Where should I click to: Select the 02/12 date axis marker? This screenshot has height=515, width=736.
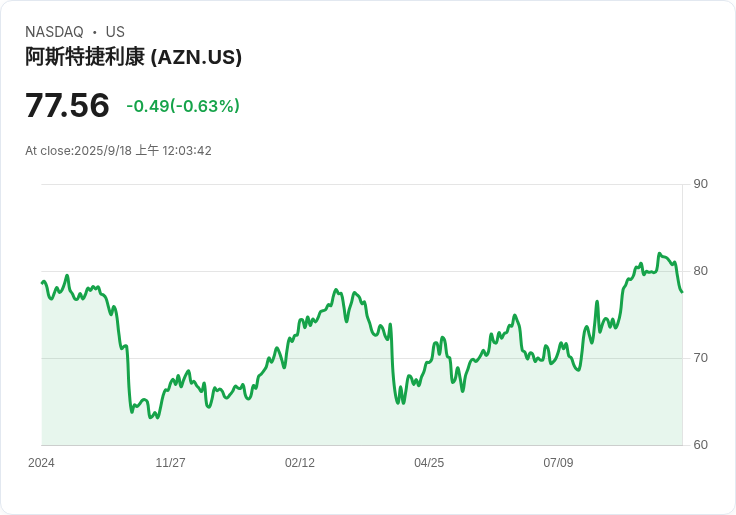click(299, 463)
